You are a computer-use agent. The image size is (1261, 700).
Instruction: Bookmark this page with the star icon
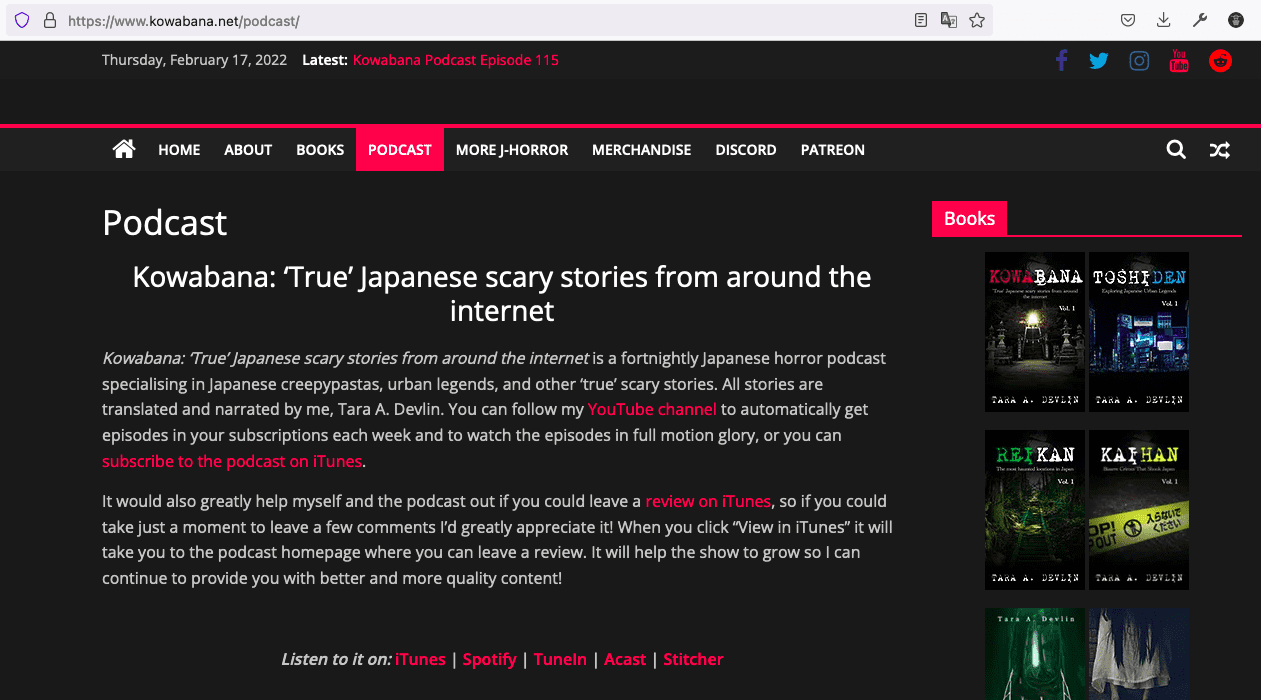pyautogui.click(x=977, y=20)
